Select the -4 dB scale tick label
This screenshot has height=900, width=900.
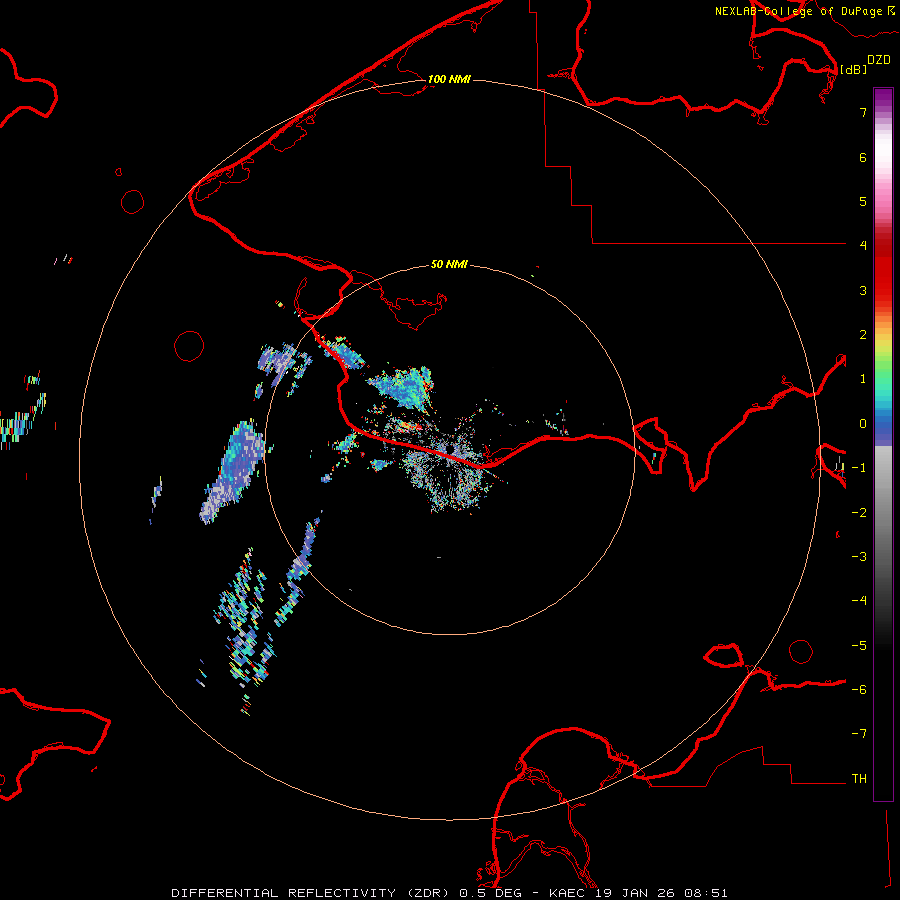pos(859,601)
